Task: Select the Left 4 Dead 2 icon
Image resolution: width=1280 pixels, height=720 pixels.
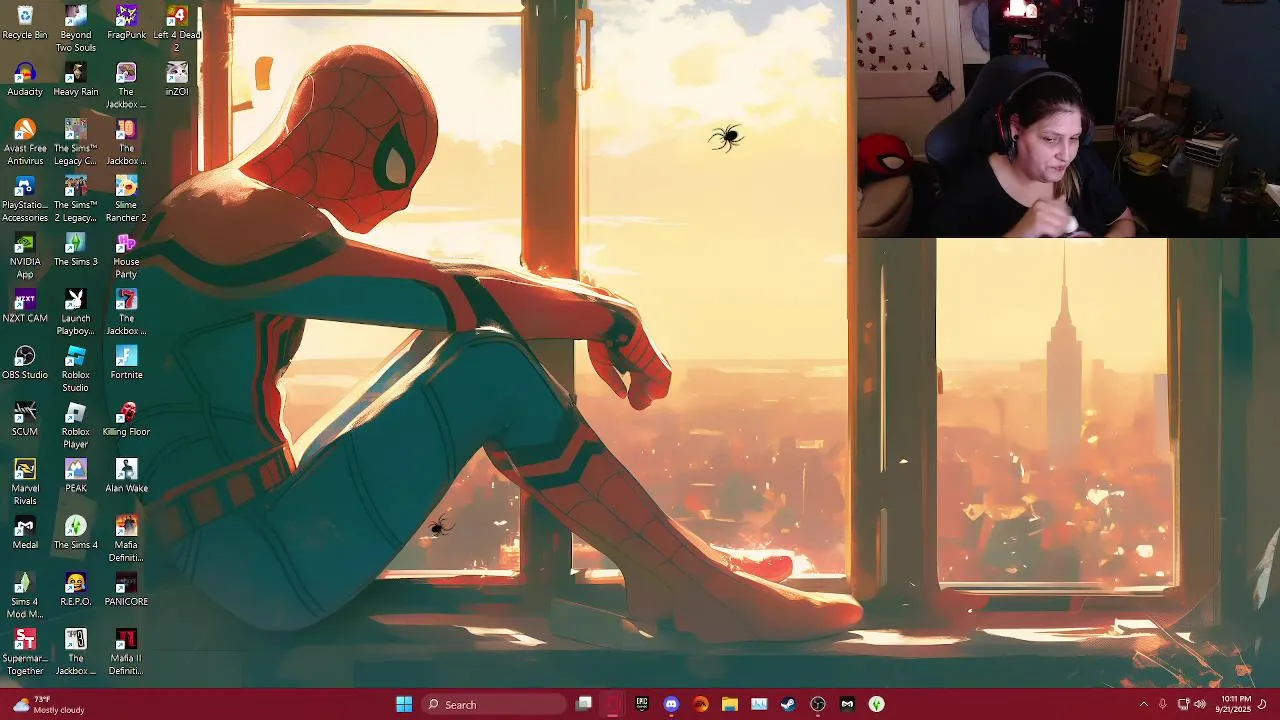Action: click(177, 28)
